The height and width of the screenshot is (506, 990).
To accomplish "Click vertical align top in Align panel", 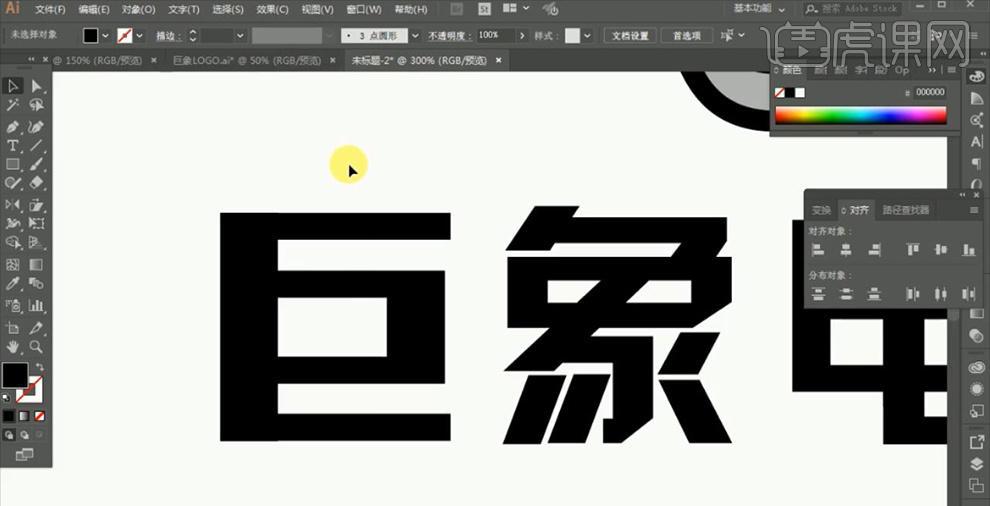I will (x=913, y=250).
